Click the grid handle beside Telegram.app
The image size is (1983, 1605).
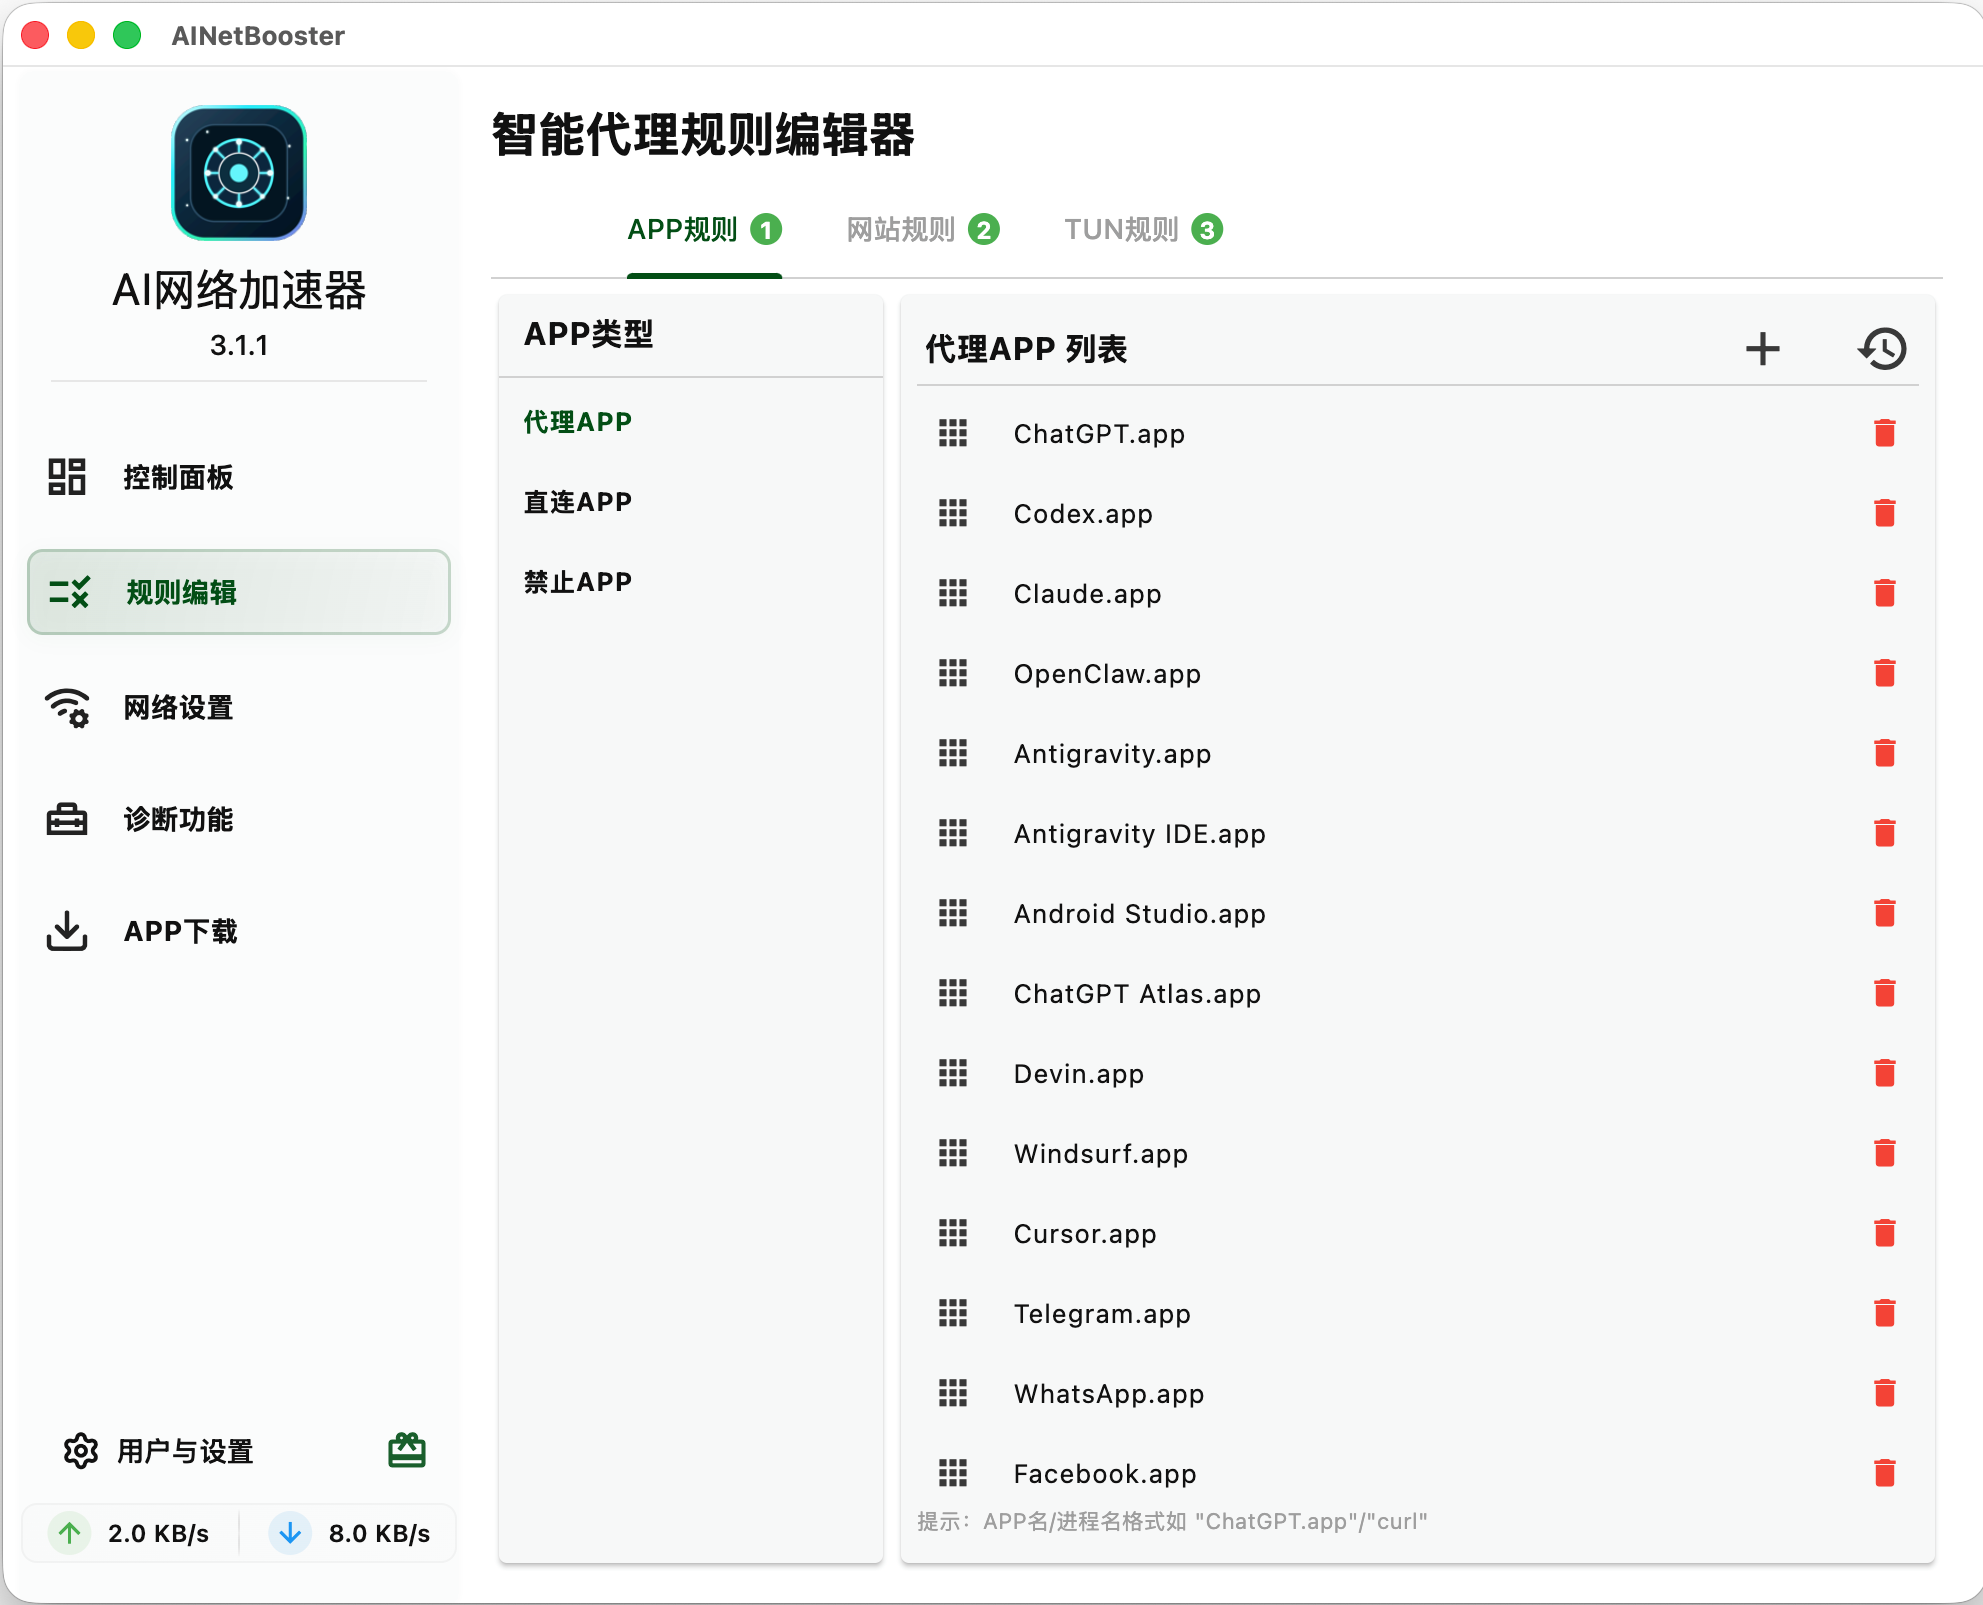(x=953, y=1313)
